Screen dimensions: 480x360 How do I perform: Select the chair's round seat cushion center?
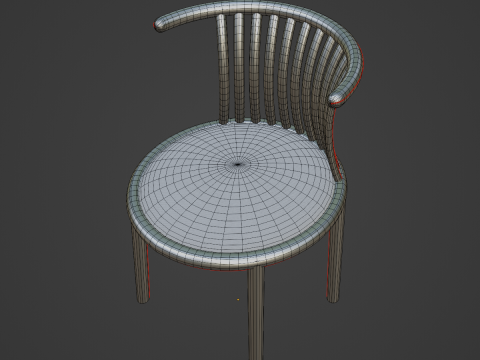[237, 164]
